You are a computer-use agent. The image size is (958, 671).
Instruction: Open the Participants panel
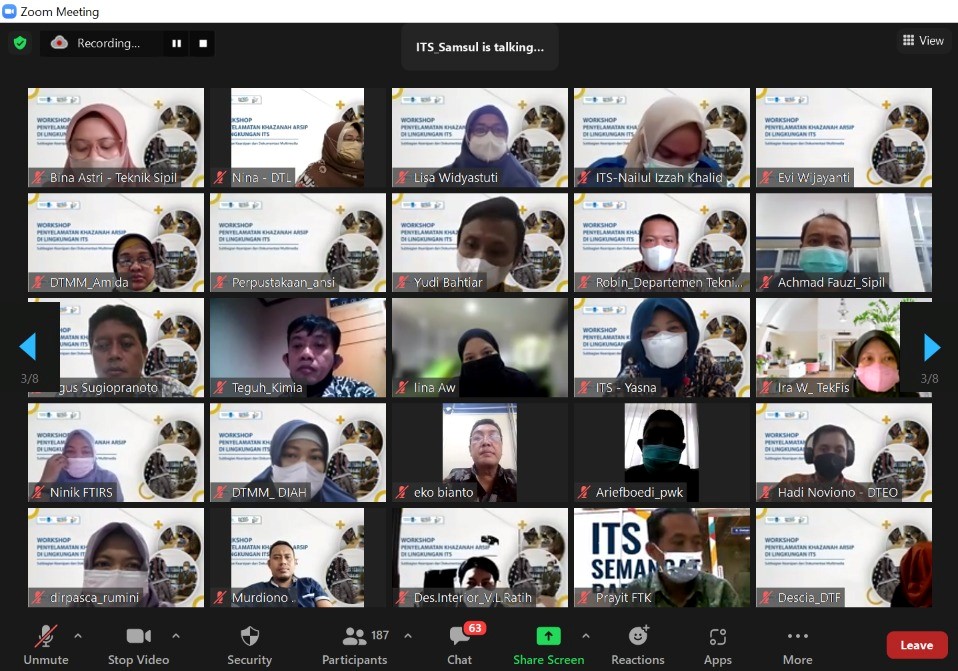pyautogui.click(x=354, y=643)
